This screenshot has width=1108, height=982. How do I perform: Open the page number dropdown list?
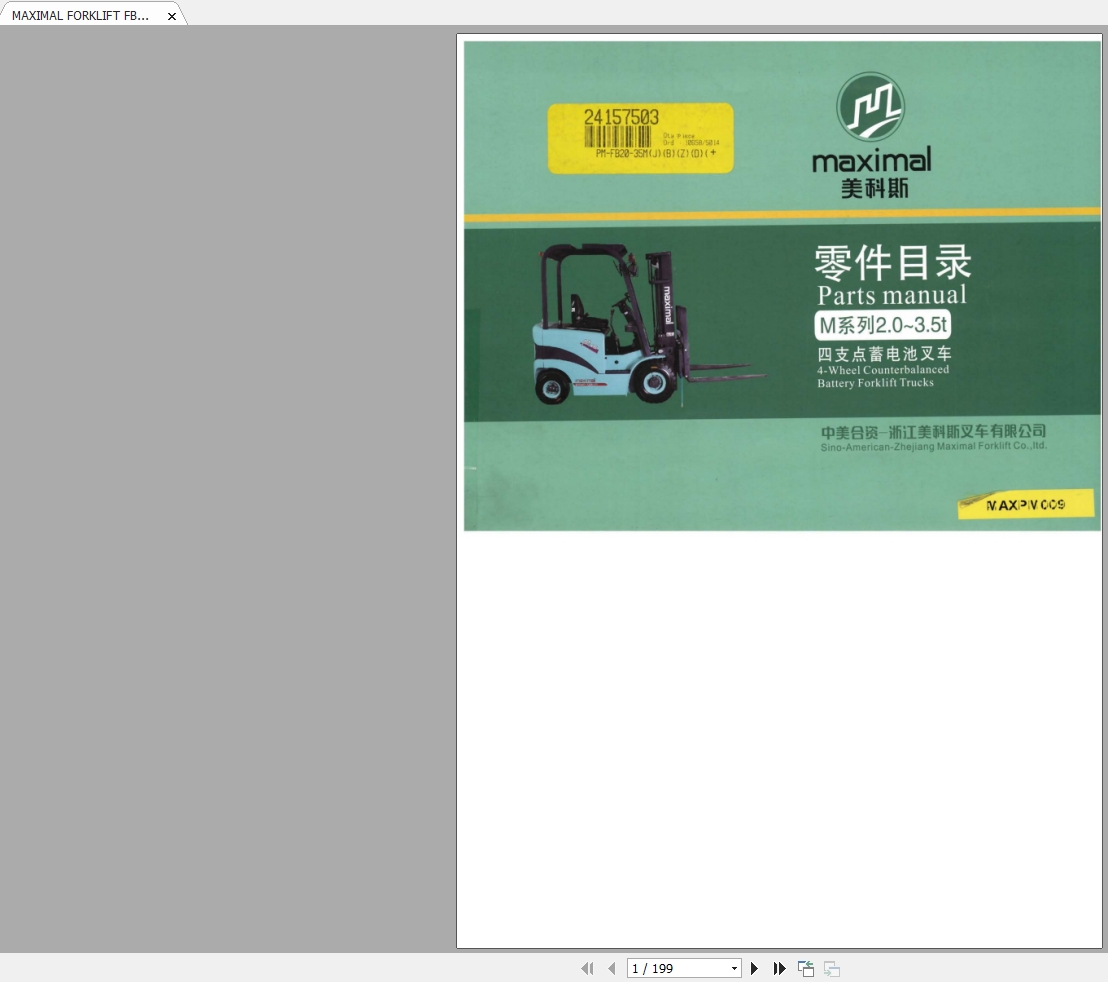[x=733, y=968]
